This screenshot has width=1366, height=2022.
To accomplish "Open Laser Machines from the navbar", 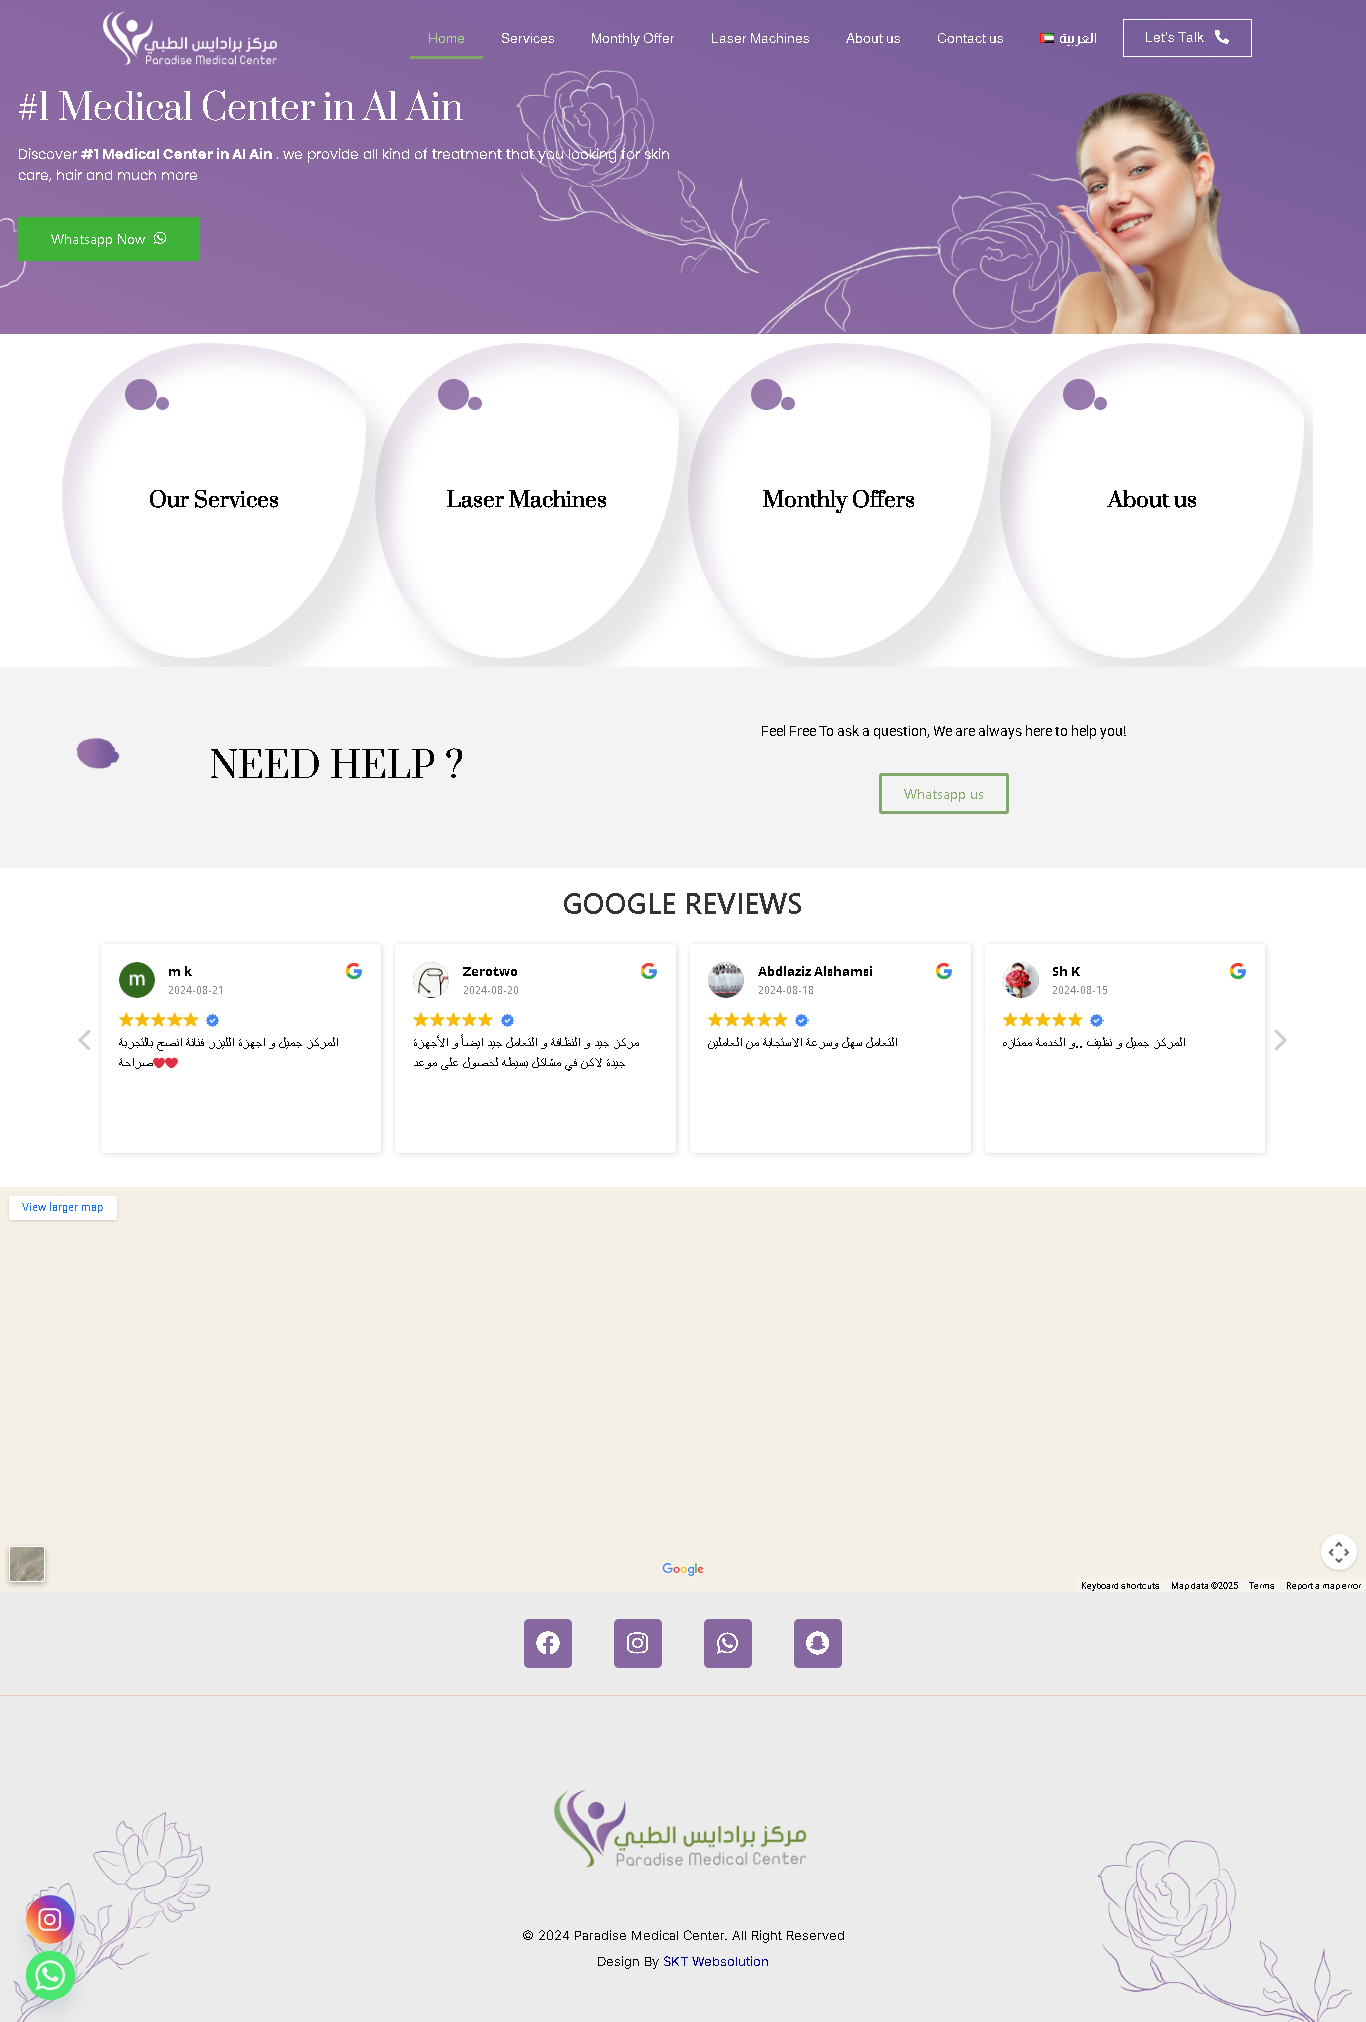I will pos(760,38).
